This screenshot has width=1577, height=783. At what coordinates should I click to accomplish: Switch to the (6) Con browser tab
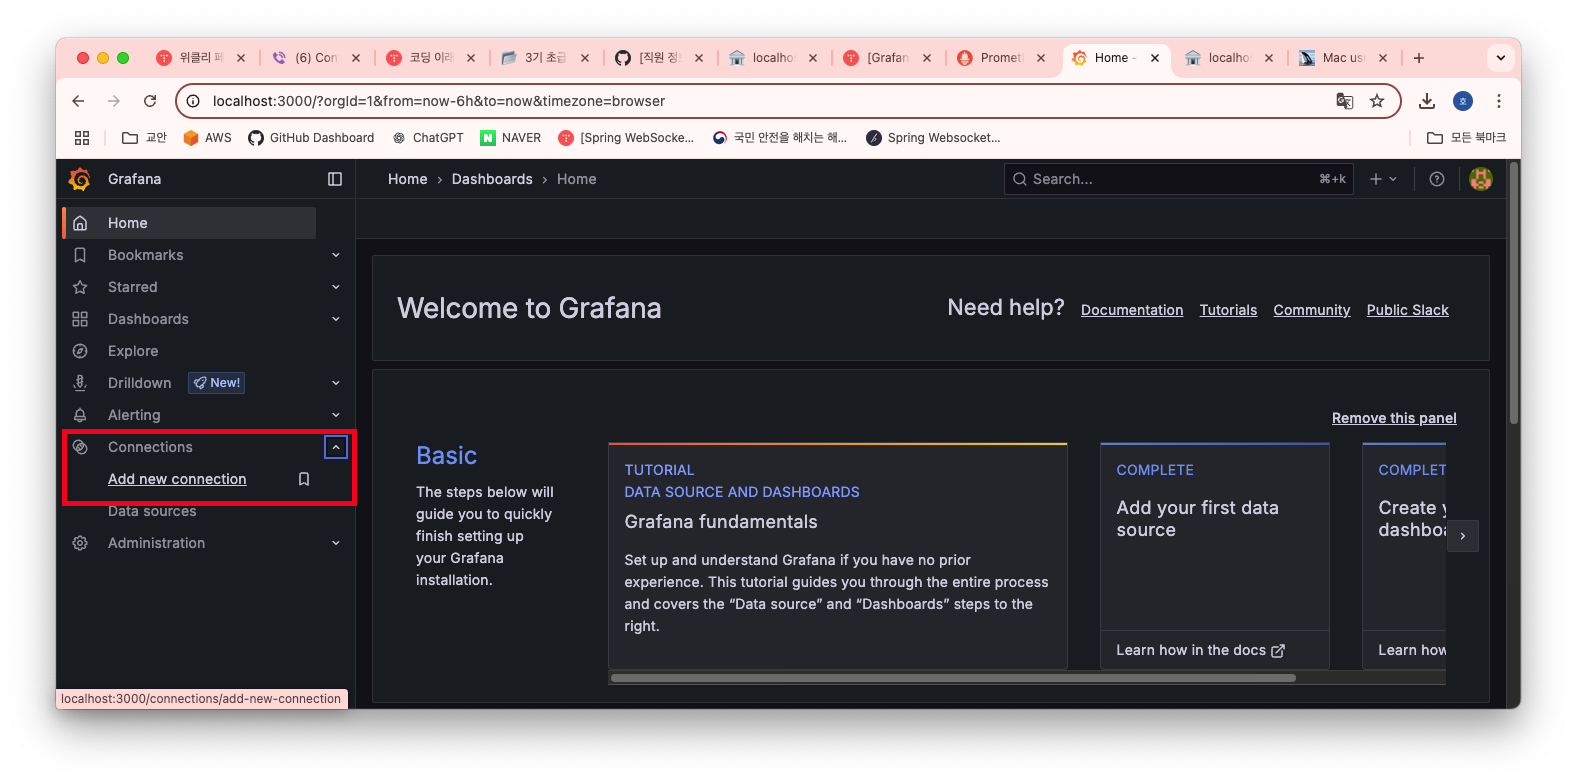[317, 58]
